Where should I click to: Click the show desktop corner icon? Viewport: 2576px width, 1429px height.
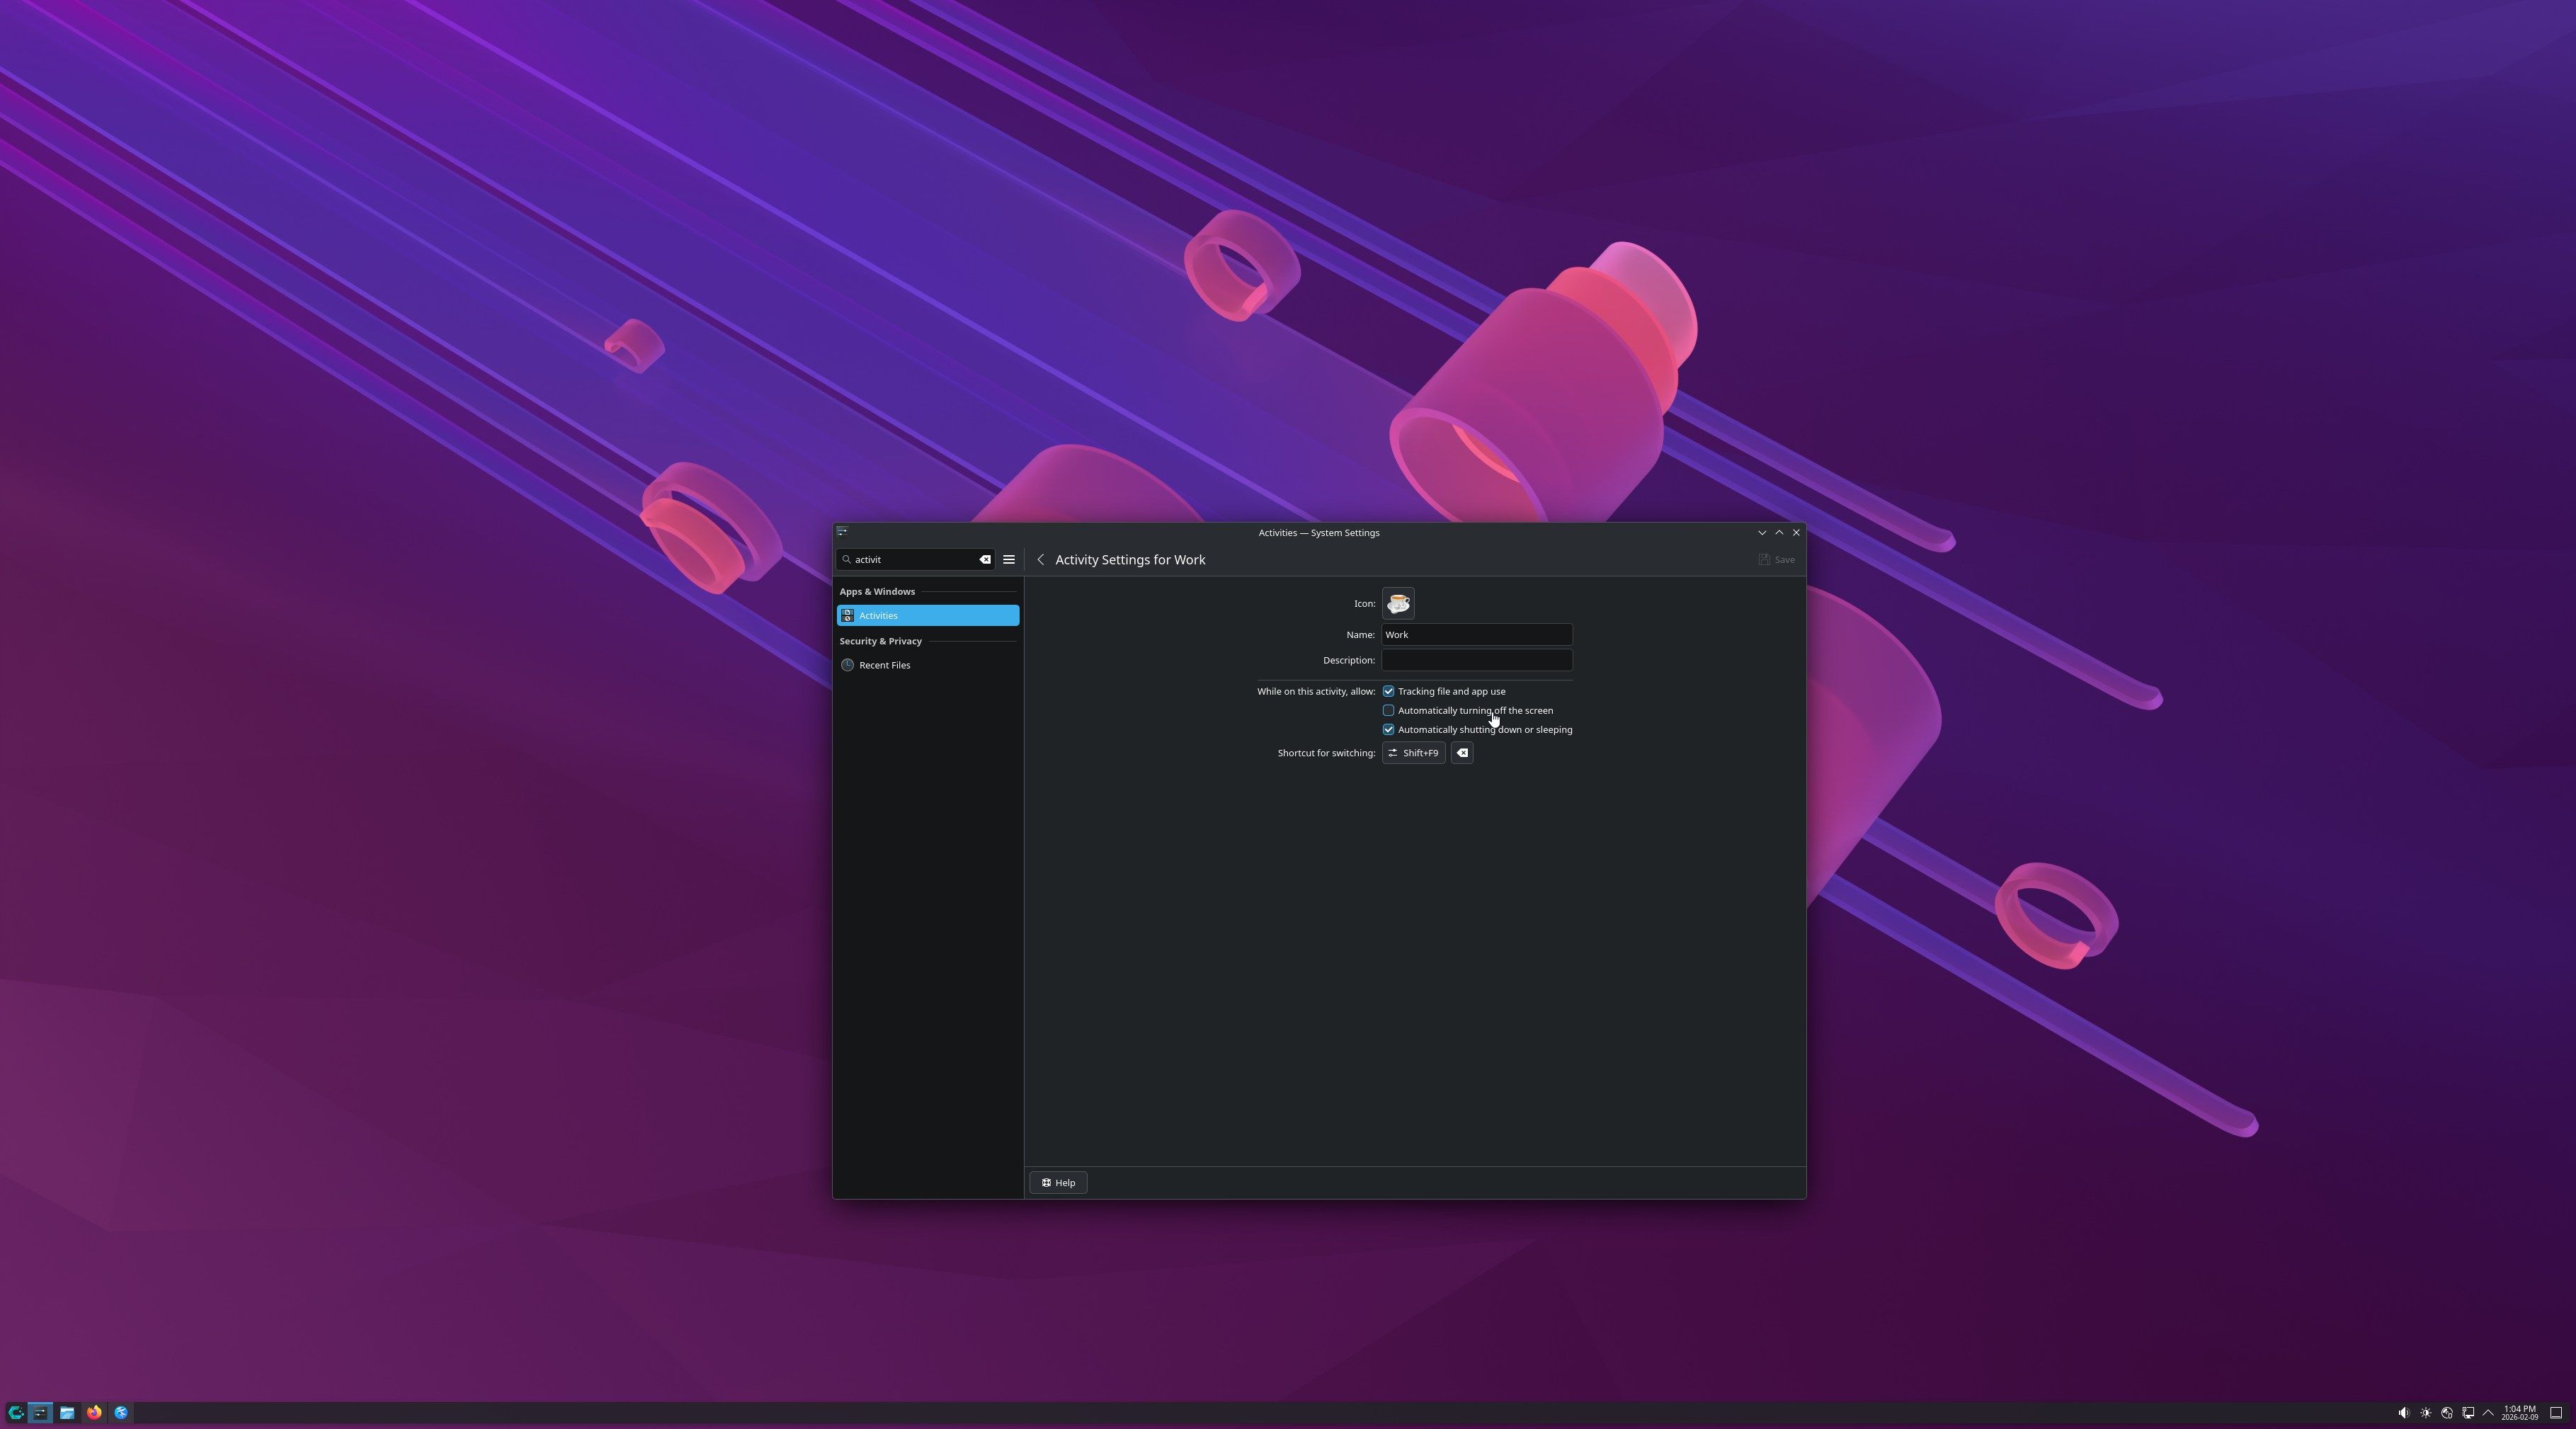pyautogui.click(x=2555, y=1413)
